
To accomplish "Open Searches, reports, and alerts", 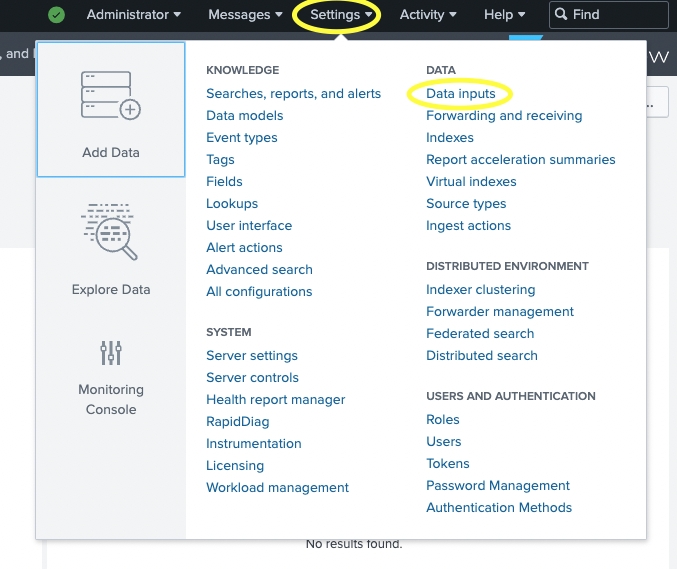I will click(293, 94).
